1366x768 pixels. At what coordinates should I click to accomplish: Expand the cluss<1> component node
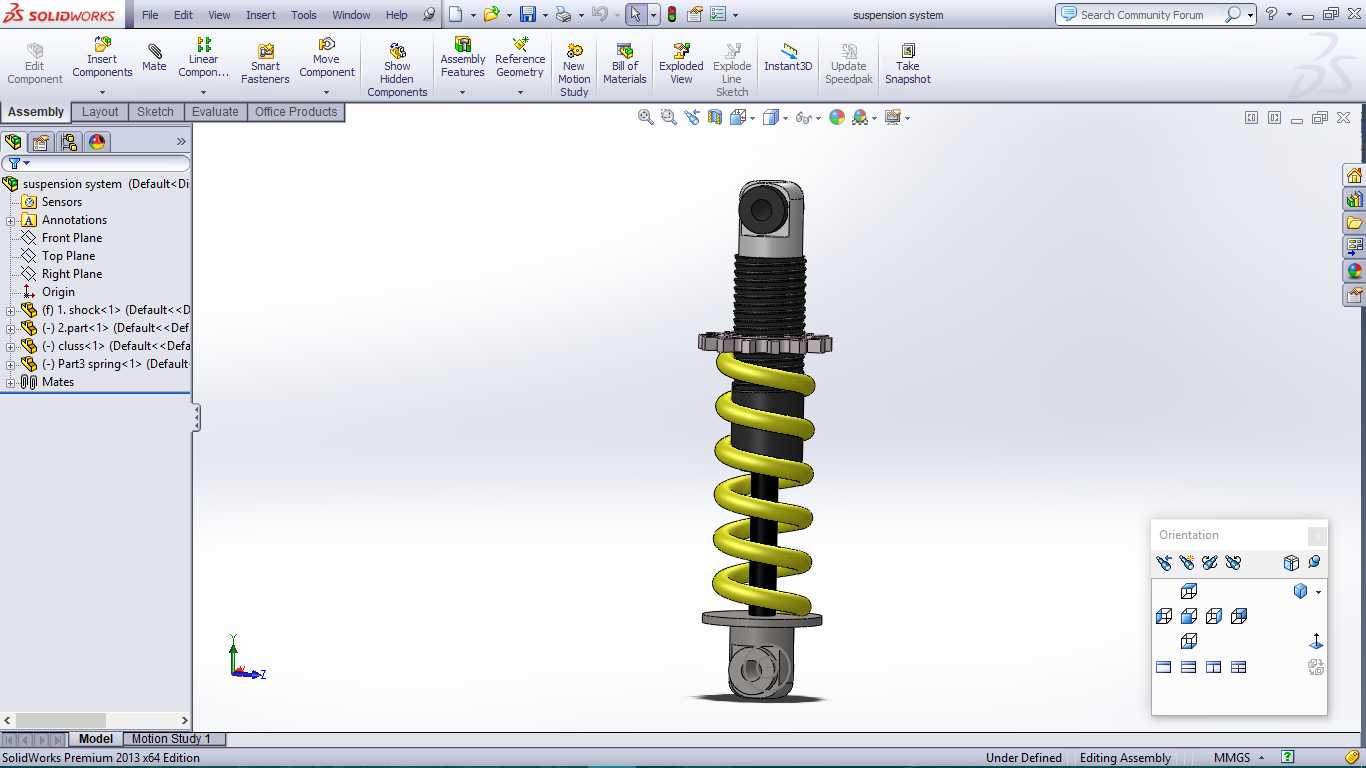point(11,347)
